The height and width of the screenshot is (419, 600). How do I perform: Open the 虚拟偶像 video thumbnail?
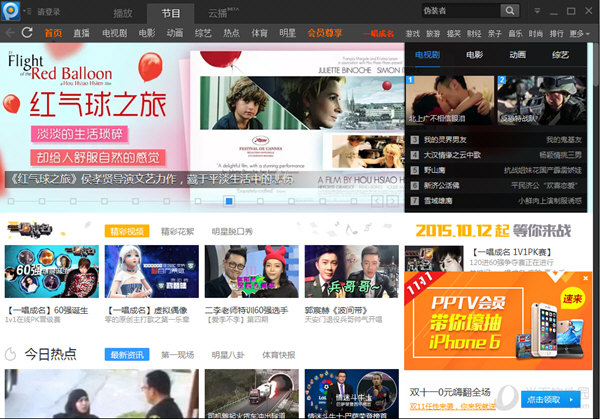point(152,271)
